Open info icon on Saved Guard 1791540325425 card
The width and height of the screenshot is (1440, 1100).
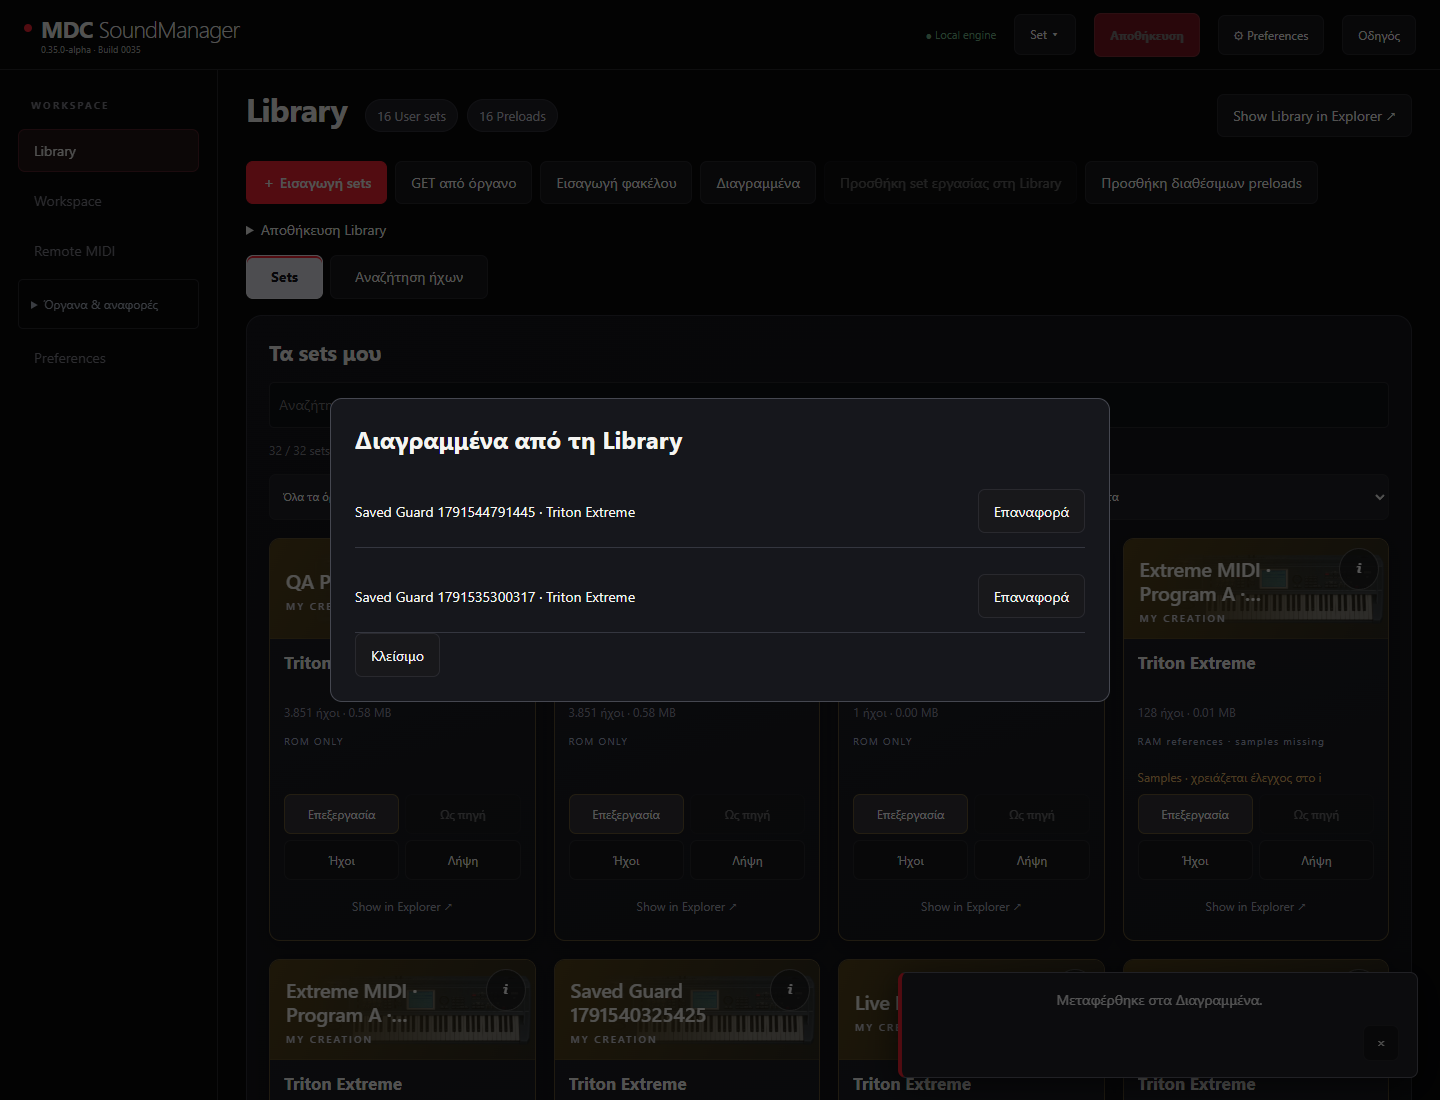coord(790,990)
